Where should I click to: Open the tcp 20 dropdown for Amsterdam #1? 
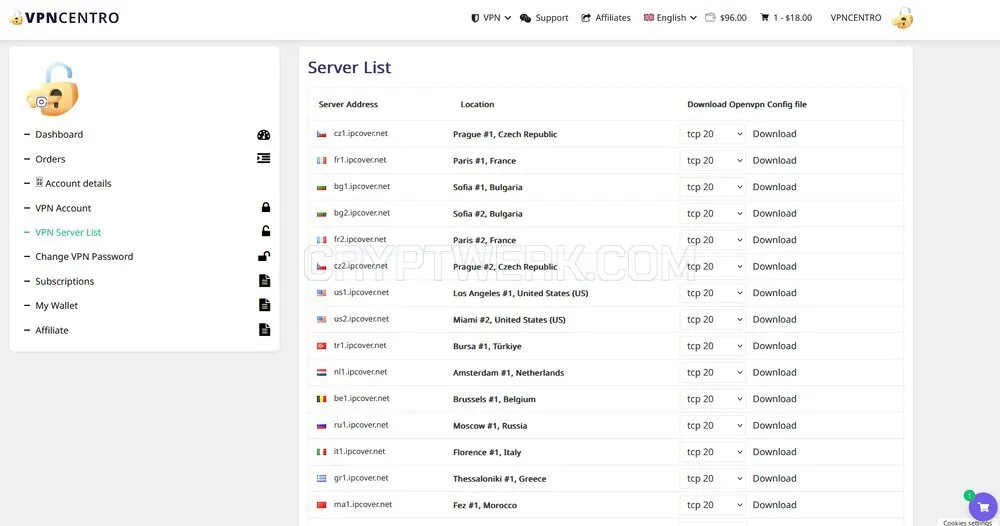tap(713, 372)
